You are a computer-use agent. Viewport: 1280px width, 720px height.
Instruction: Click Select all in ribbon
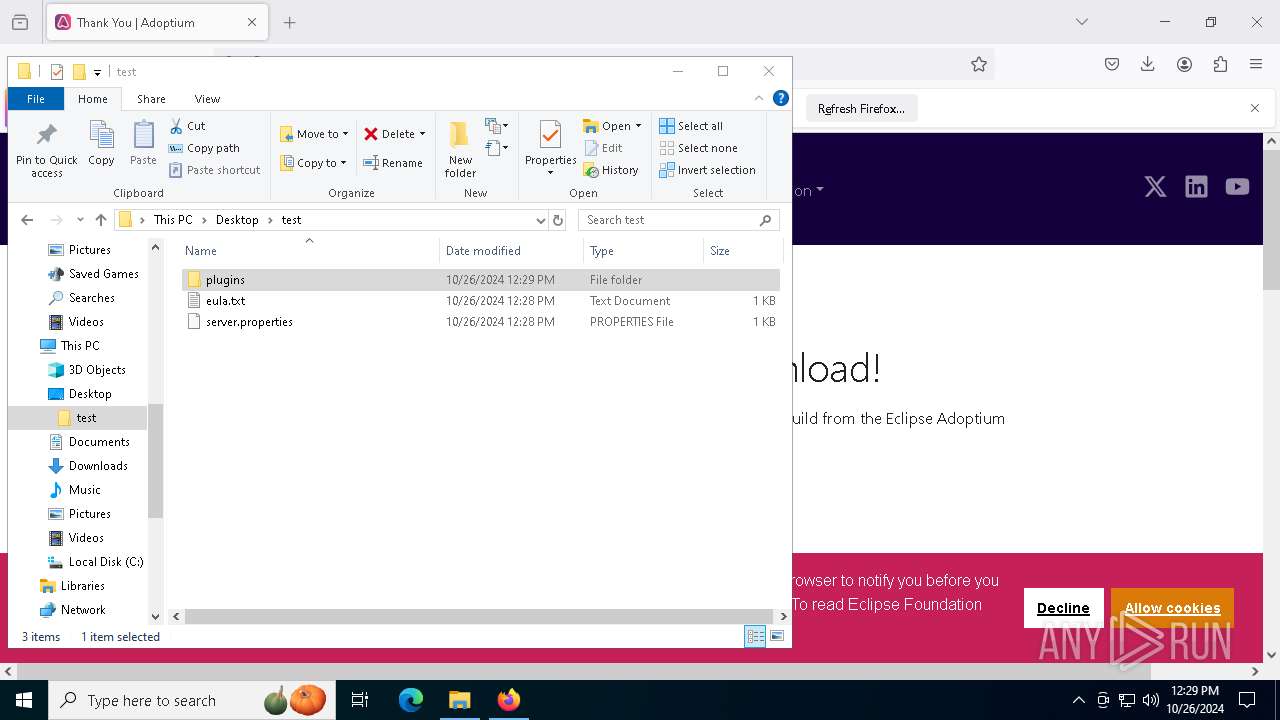[691, 126]
